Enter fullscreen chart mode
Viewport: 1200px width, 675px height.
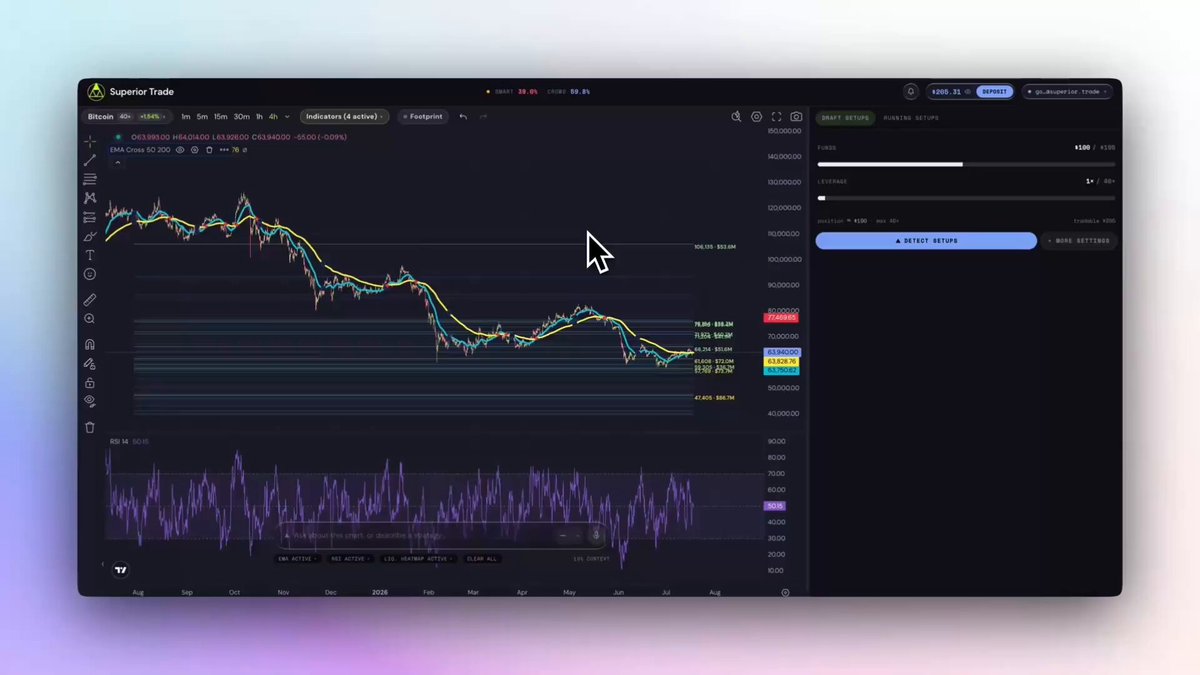click(776, 117)
